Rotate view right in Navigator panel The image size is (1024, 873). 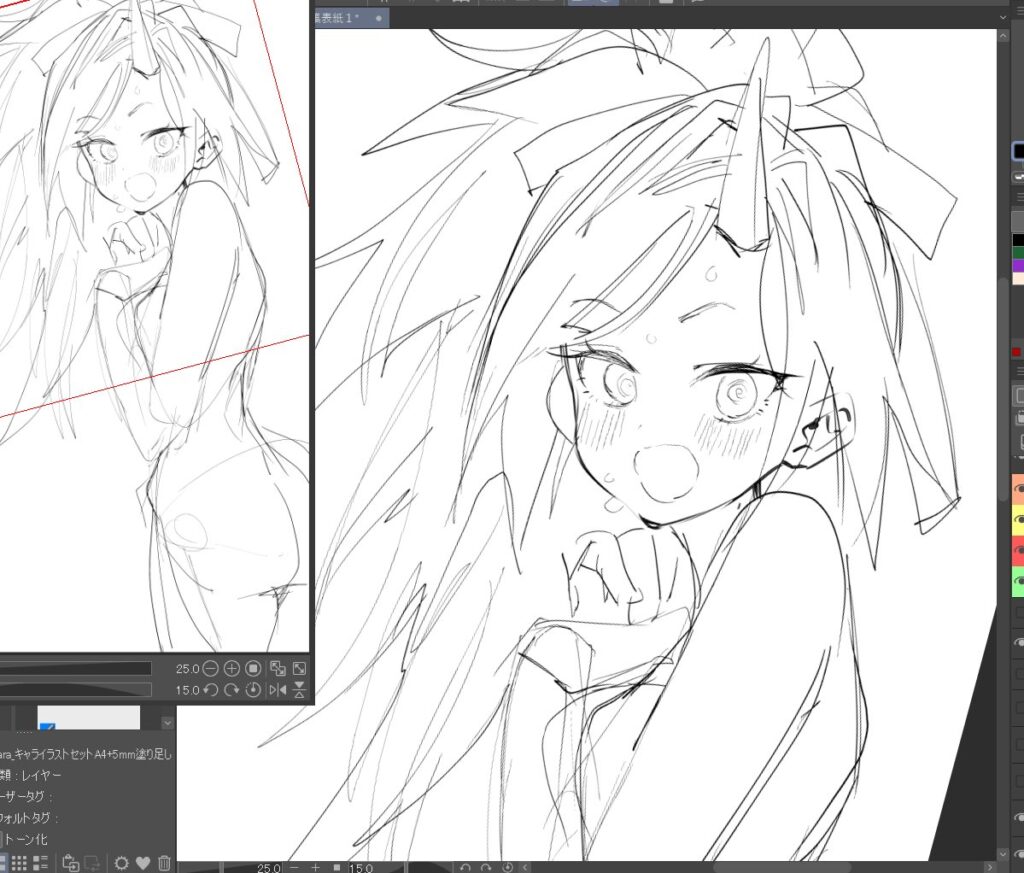click(x=232, y=690)
